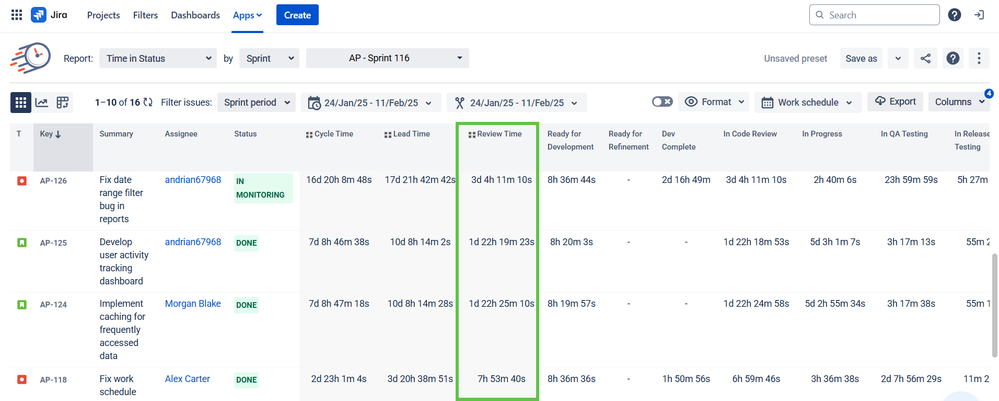Open issue key AP-118

[53, 379]
